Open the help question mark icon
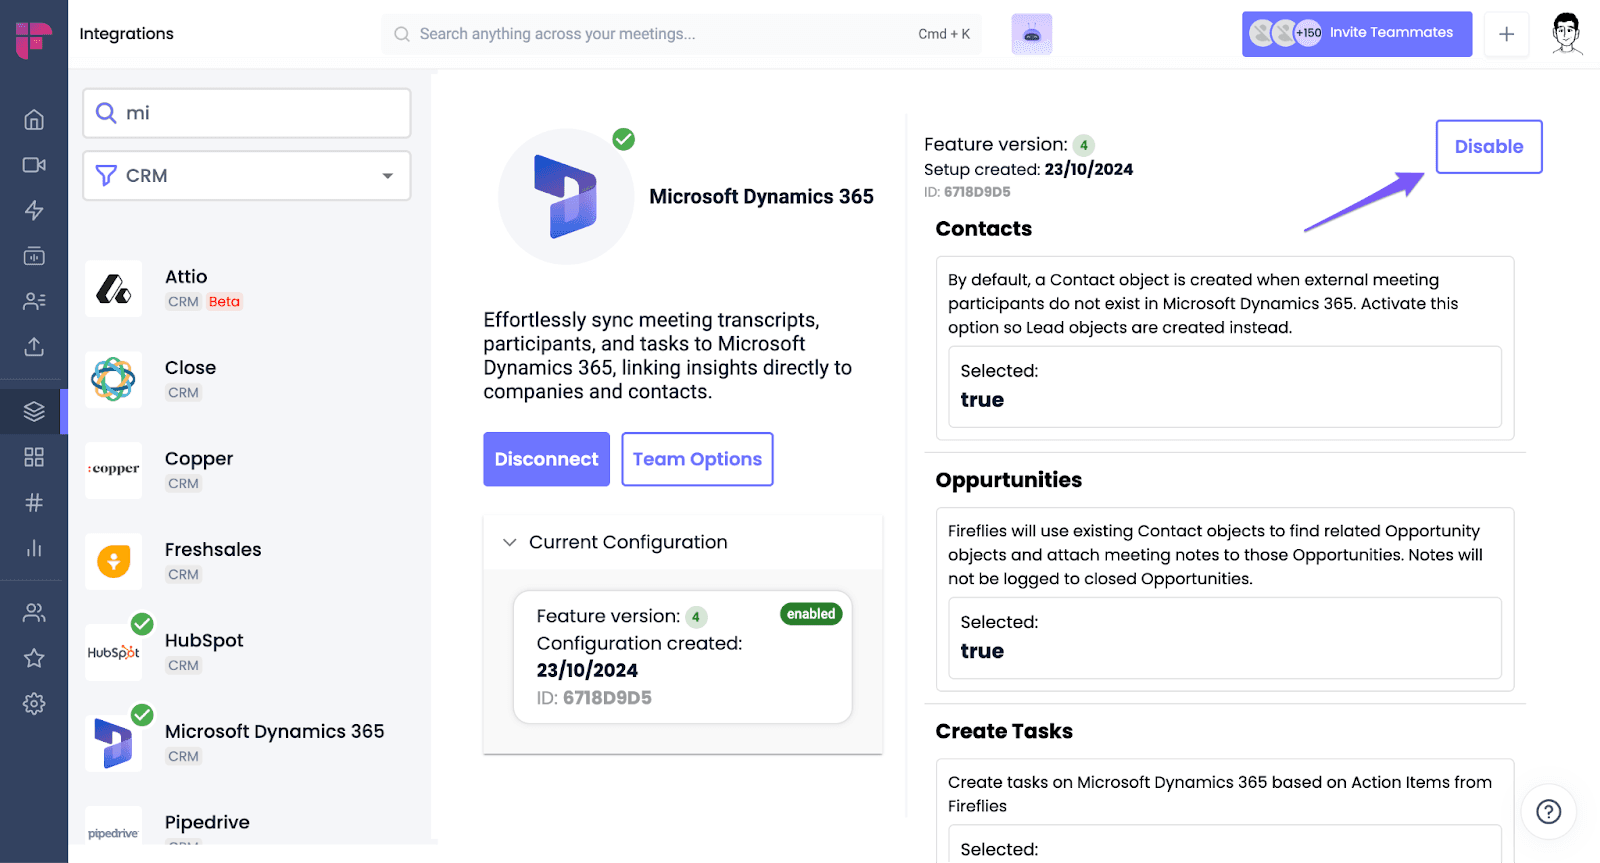The width and height of the screenshot is (1600, 863). pos(1548,811)
